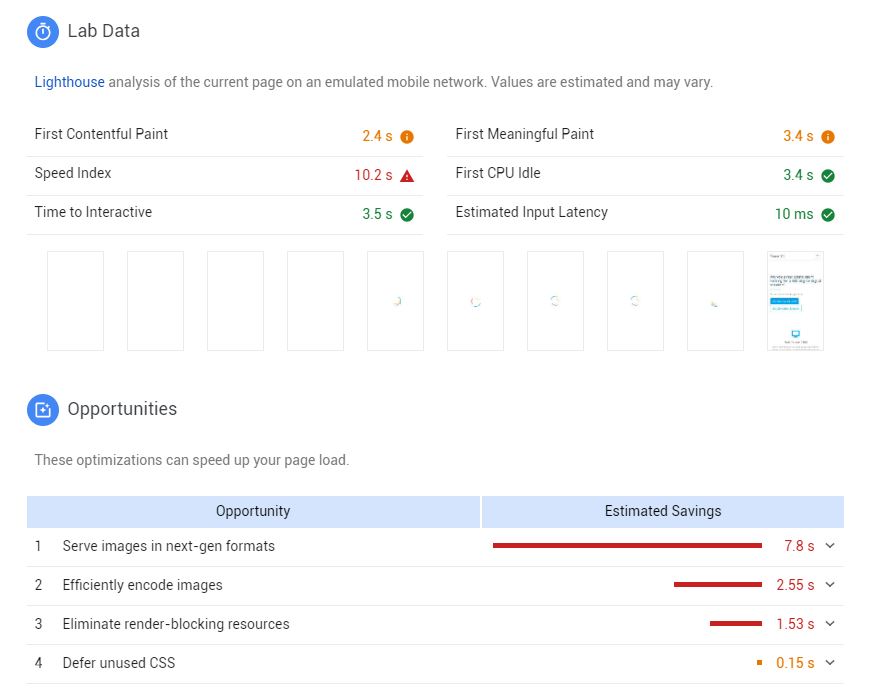Click the Estimated Savings column header
Viewport: 870px width, 699px height.
coord(662,511)
